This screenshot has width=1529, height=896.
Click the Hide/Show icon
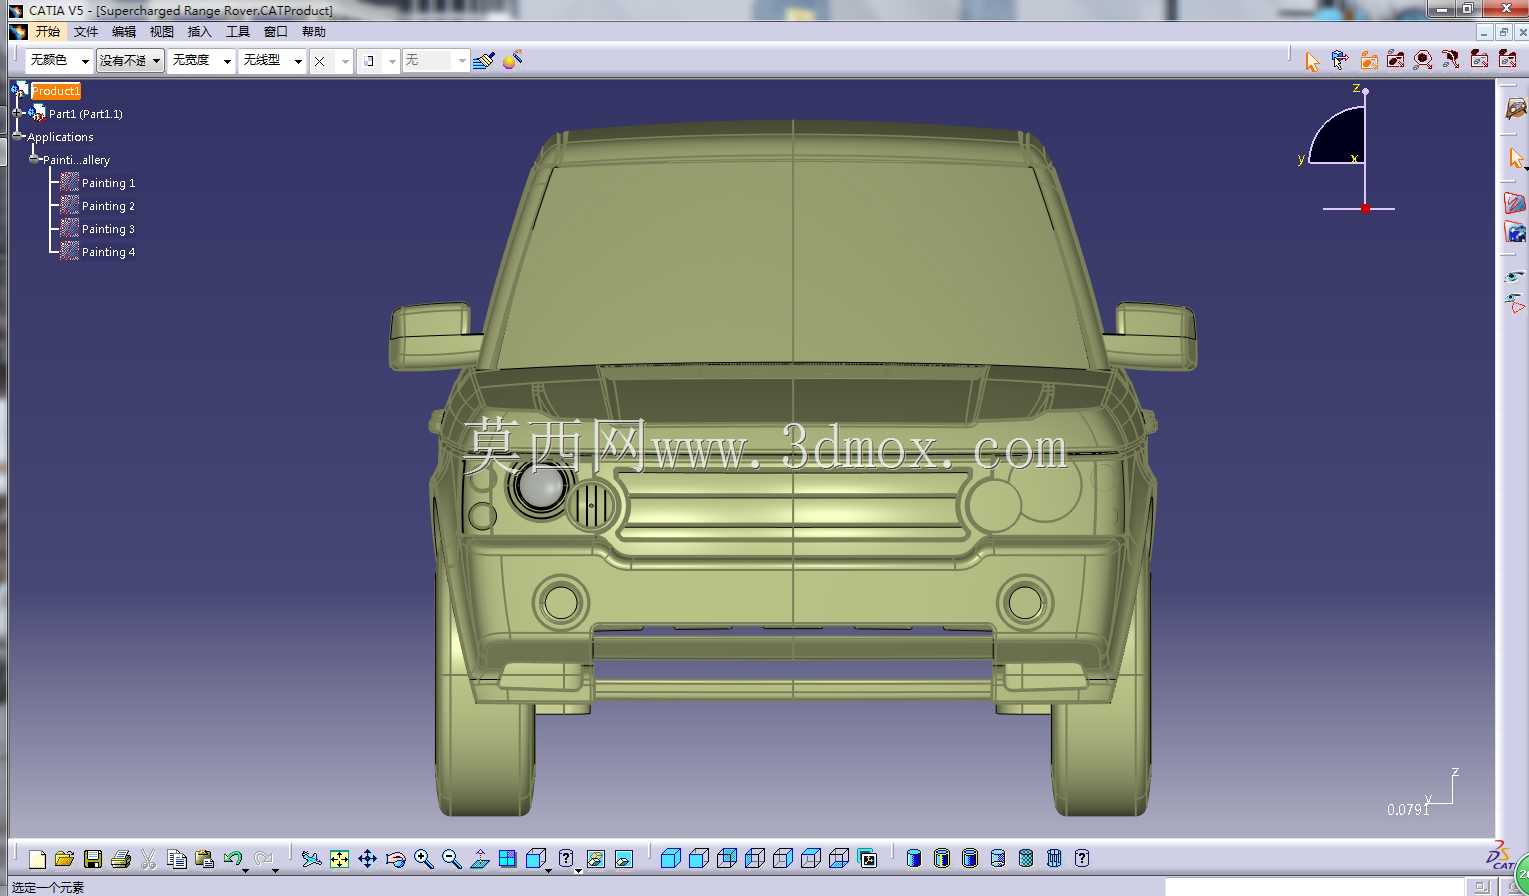(596, 859)
